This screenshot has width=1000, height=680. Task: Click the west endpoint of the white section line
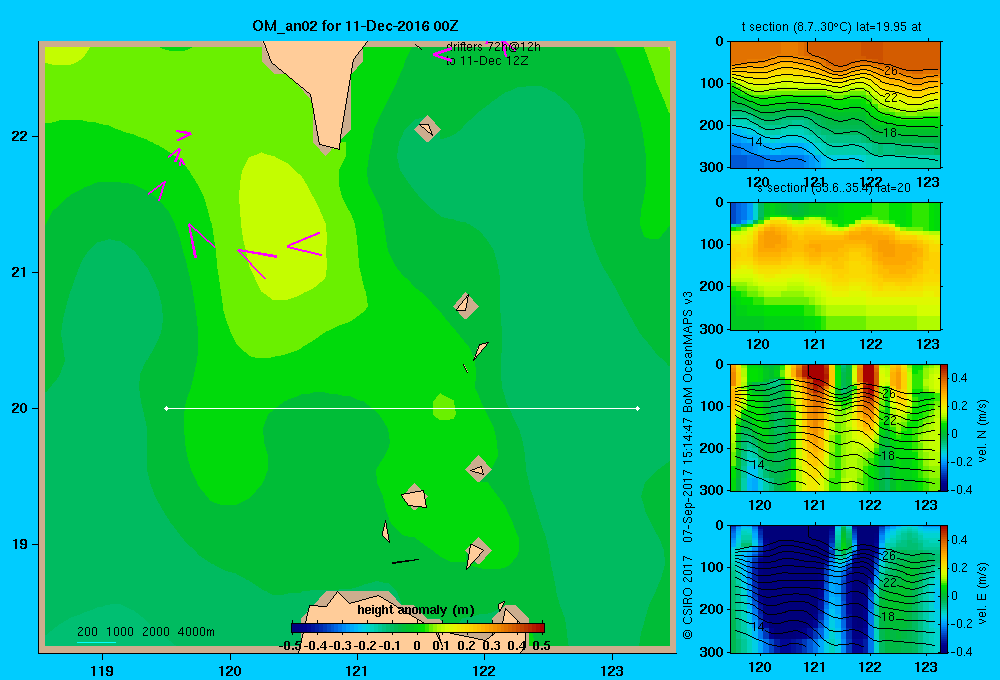[x=166, y=408]
